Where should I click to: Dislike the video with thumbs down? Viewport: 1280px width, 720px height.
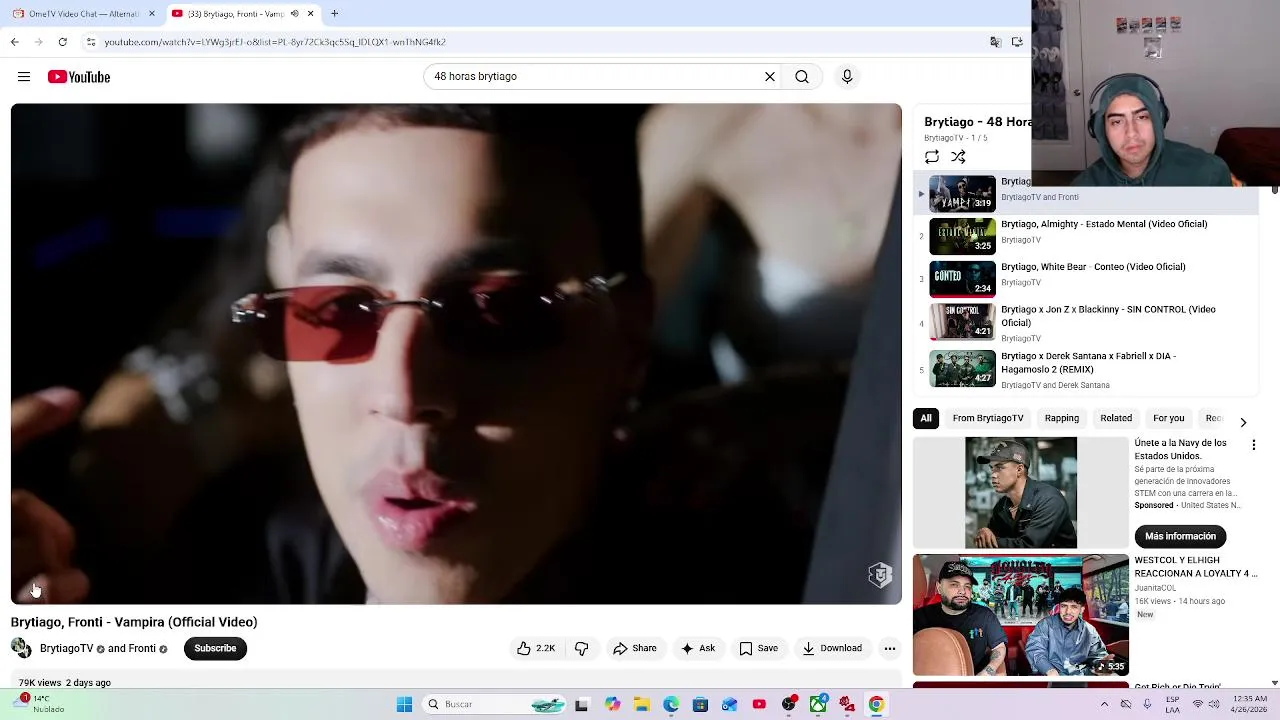click(582, 648)
